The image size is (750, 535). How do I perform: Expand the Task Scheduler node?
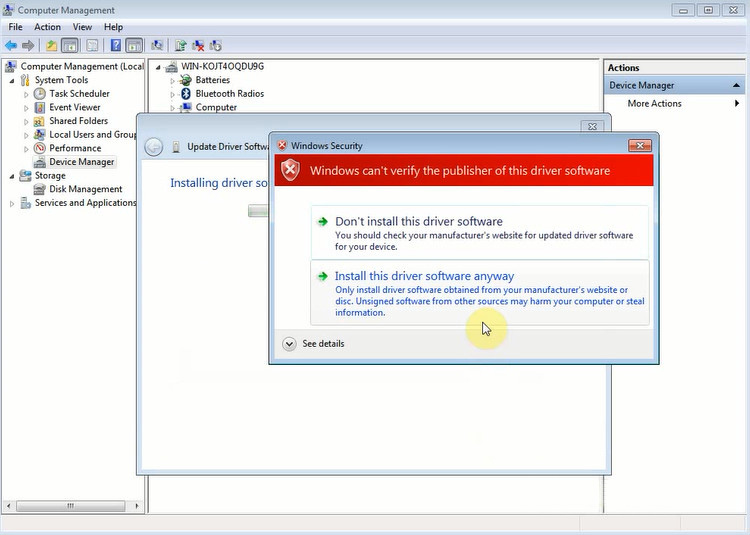click(26, 94)
